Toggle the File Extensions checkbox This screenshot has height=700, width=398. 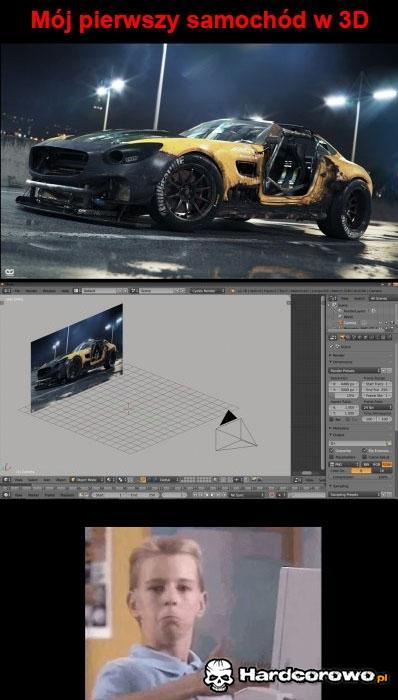coord(364,451)
